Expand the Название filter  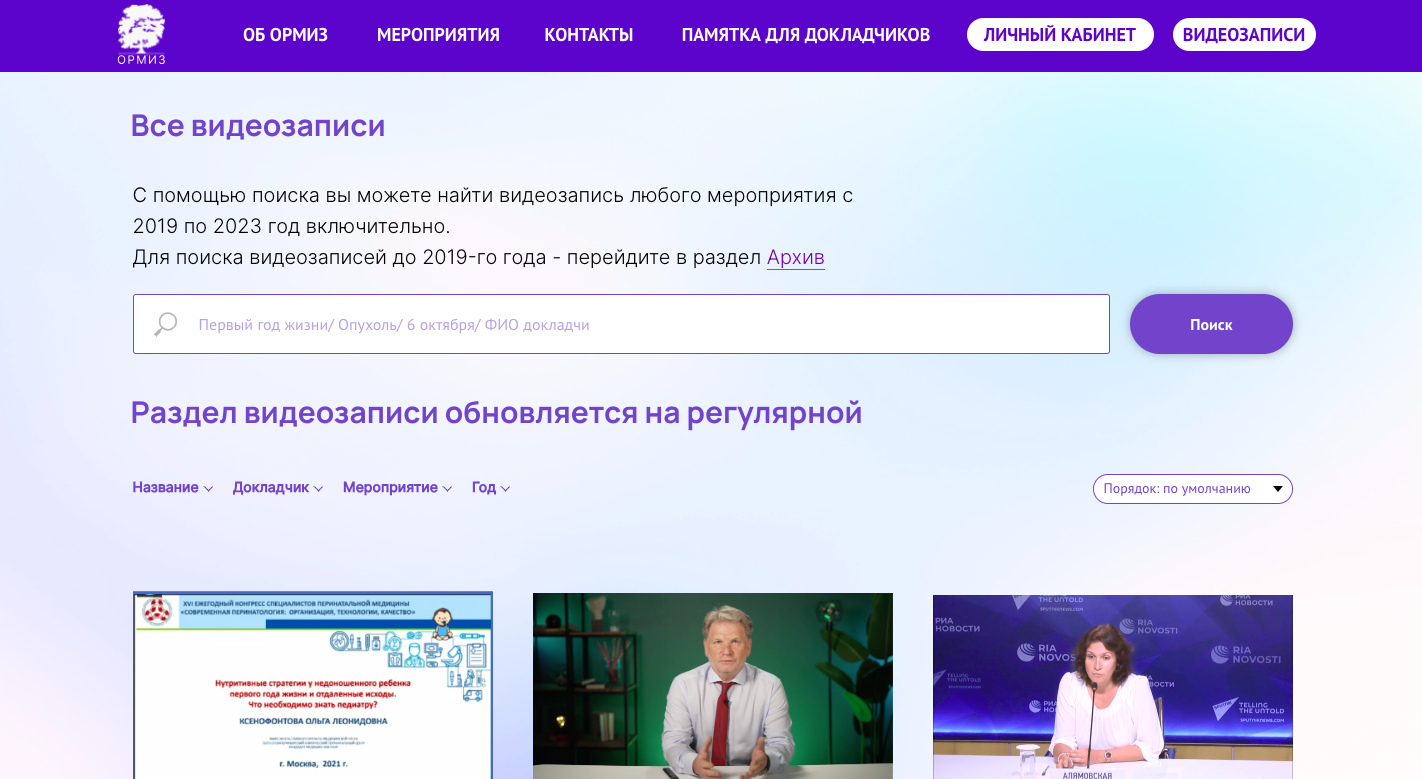pyautogui.click(x=173, y=488)
